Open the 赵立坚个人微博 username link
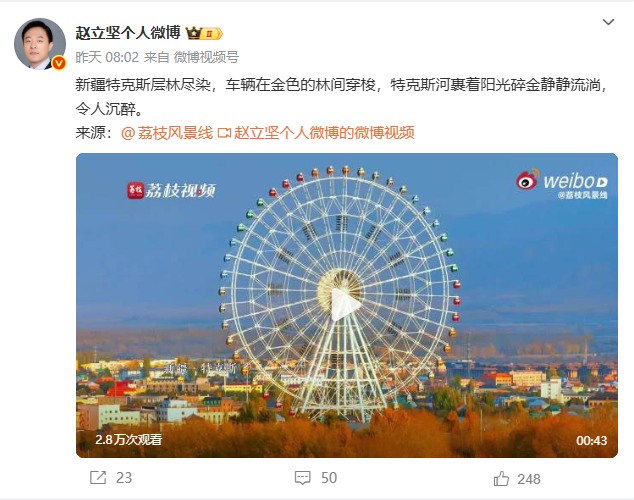Image resolution: width=634 pixels, height=500 pixels. 128,33
